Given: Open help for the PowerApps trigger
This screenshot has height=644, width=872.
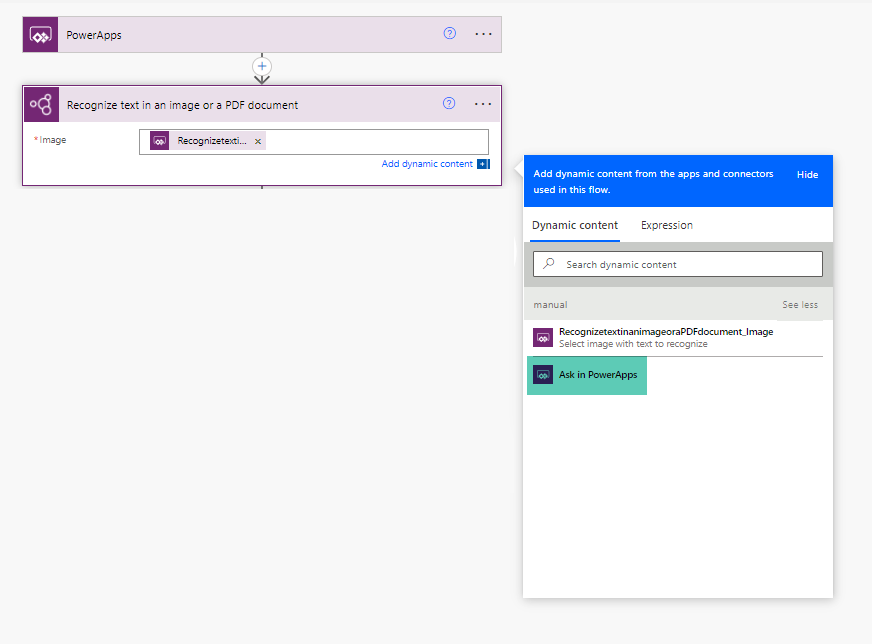Looking at the screenshot, I should [x=449, y=33].
